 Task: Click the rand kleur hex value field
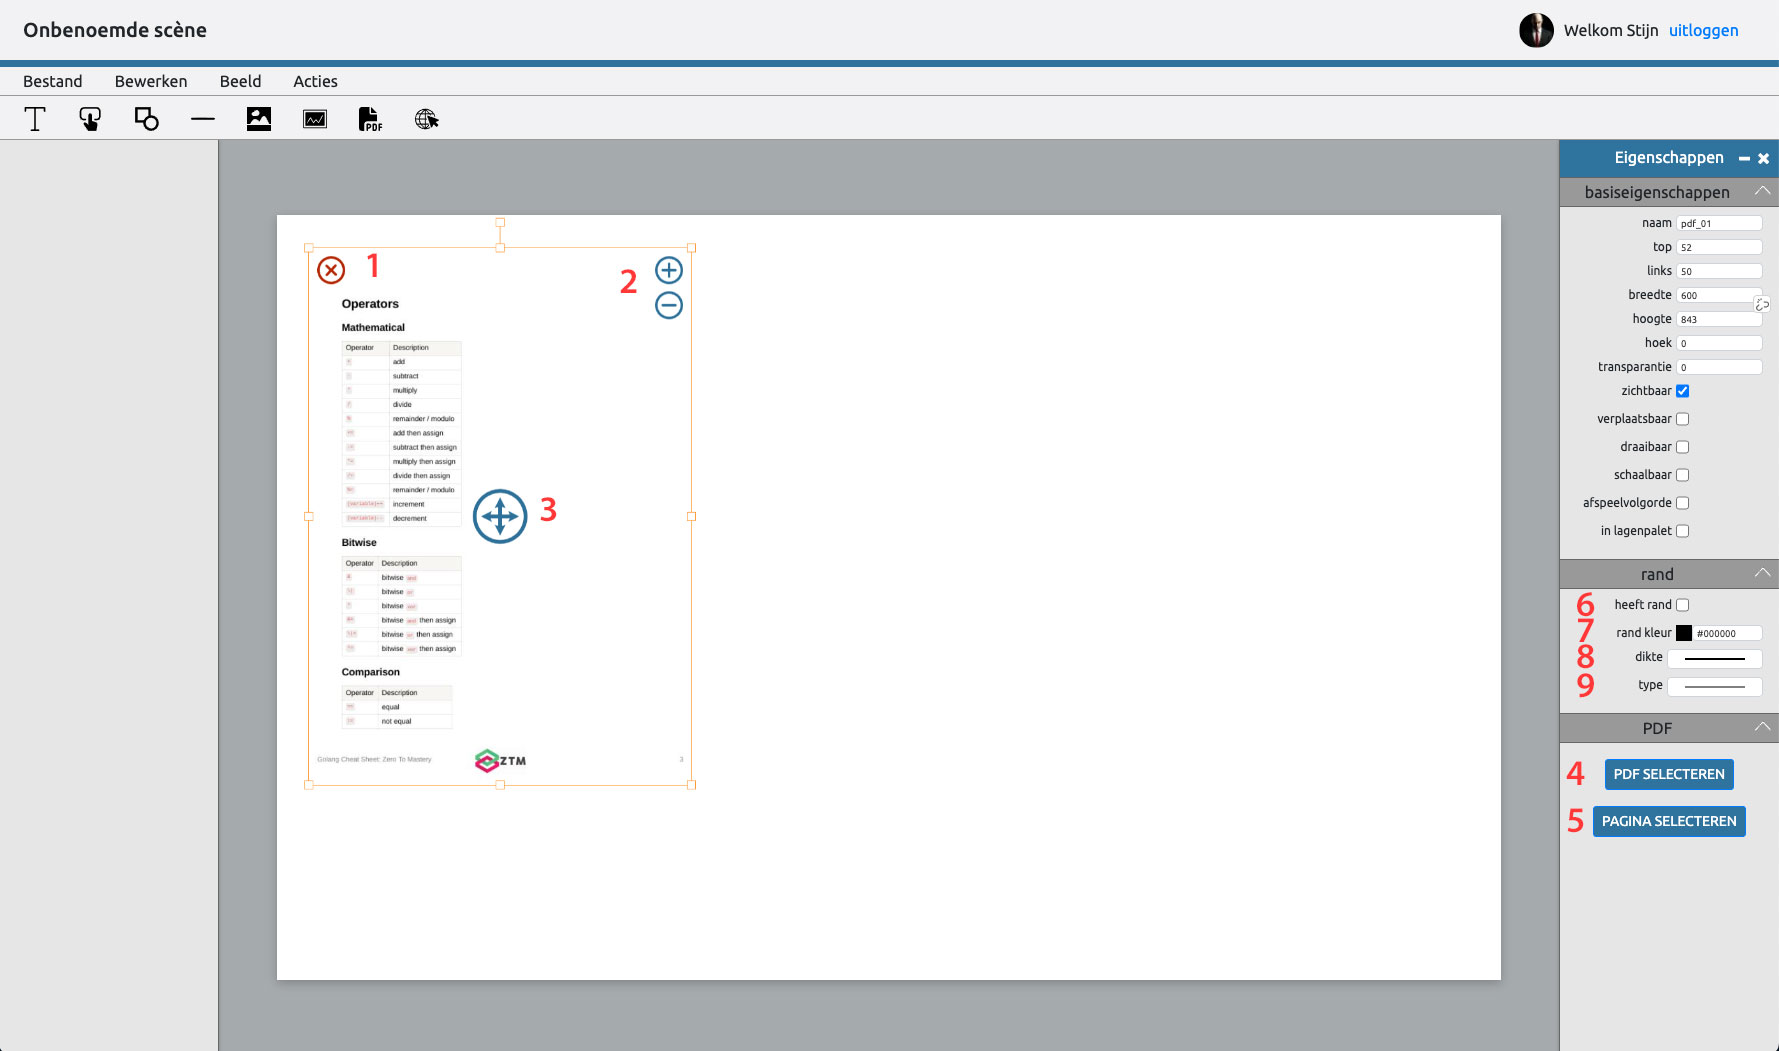click(x=1727, y=633)
